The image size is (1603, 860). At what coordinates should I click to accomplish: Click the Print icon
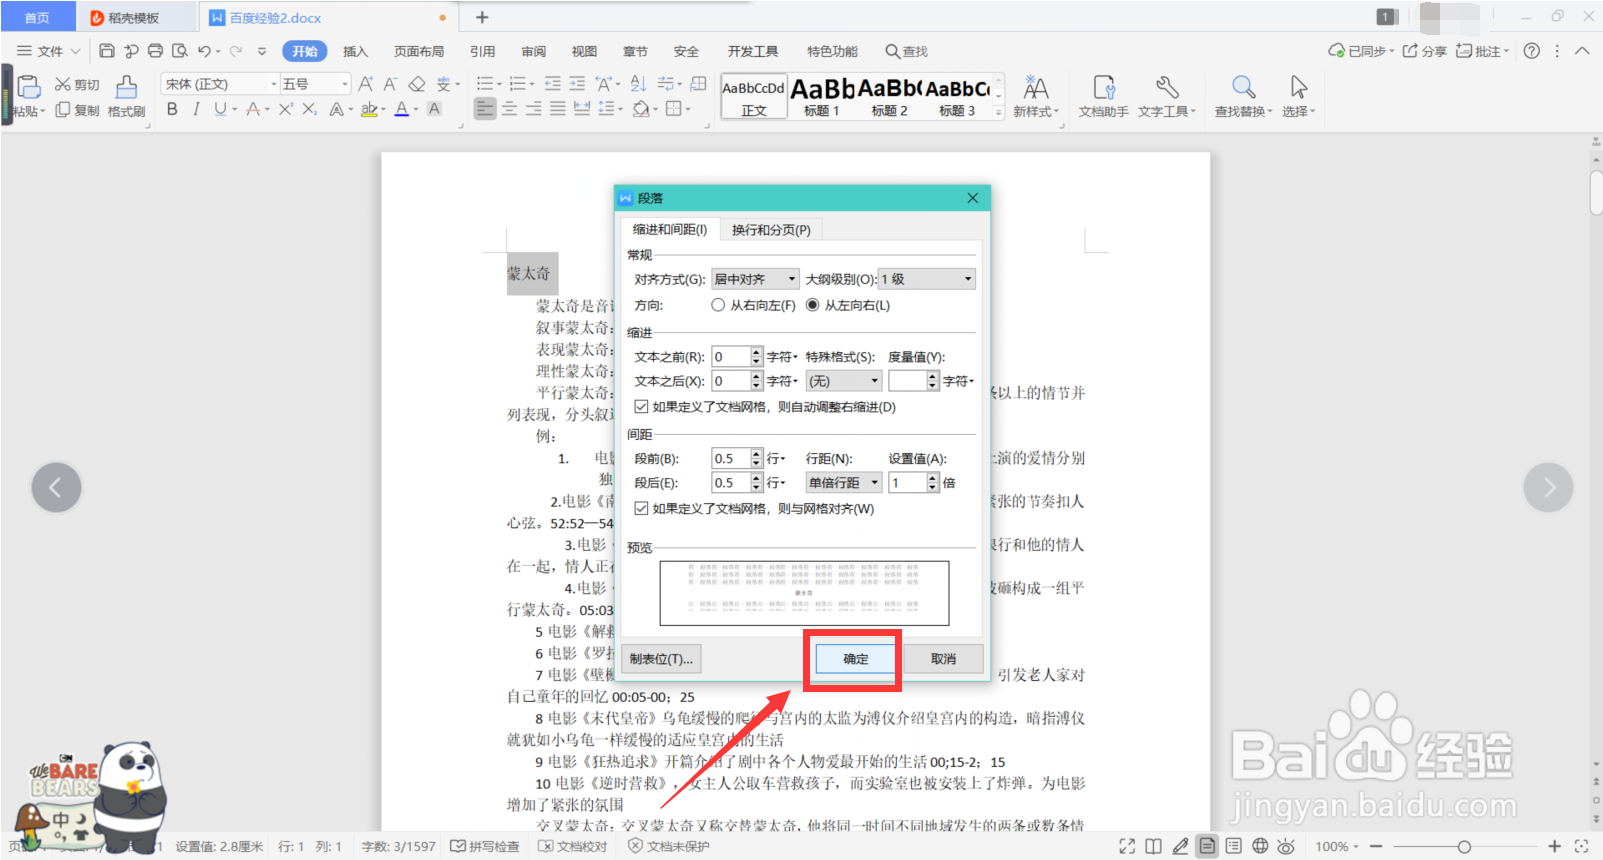[155, 51]
